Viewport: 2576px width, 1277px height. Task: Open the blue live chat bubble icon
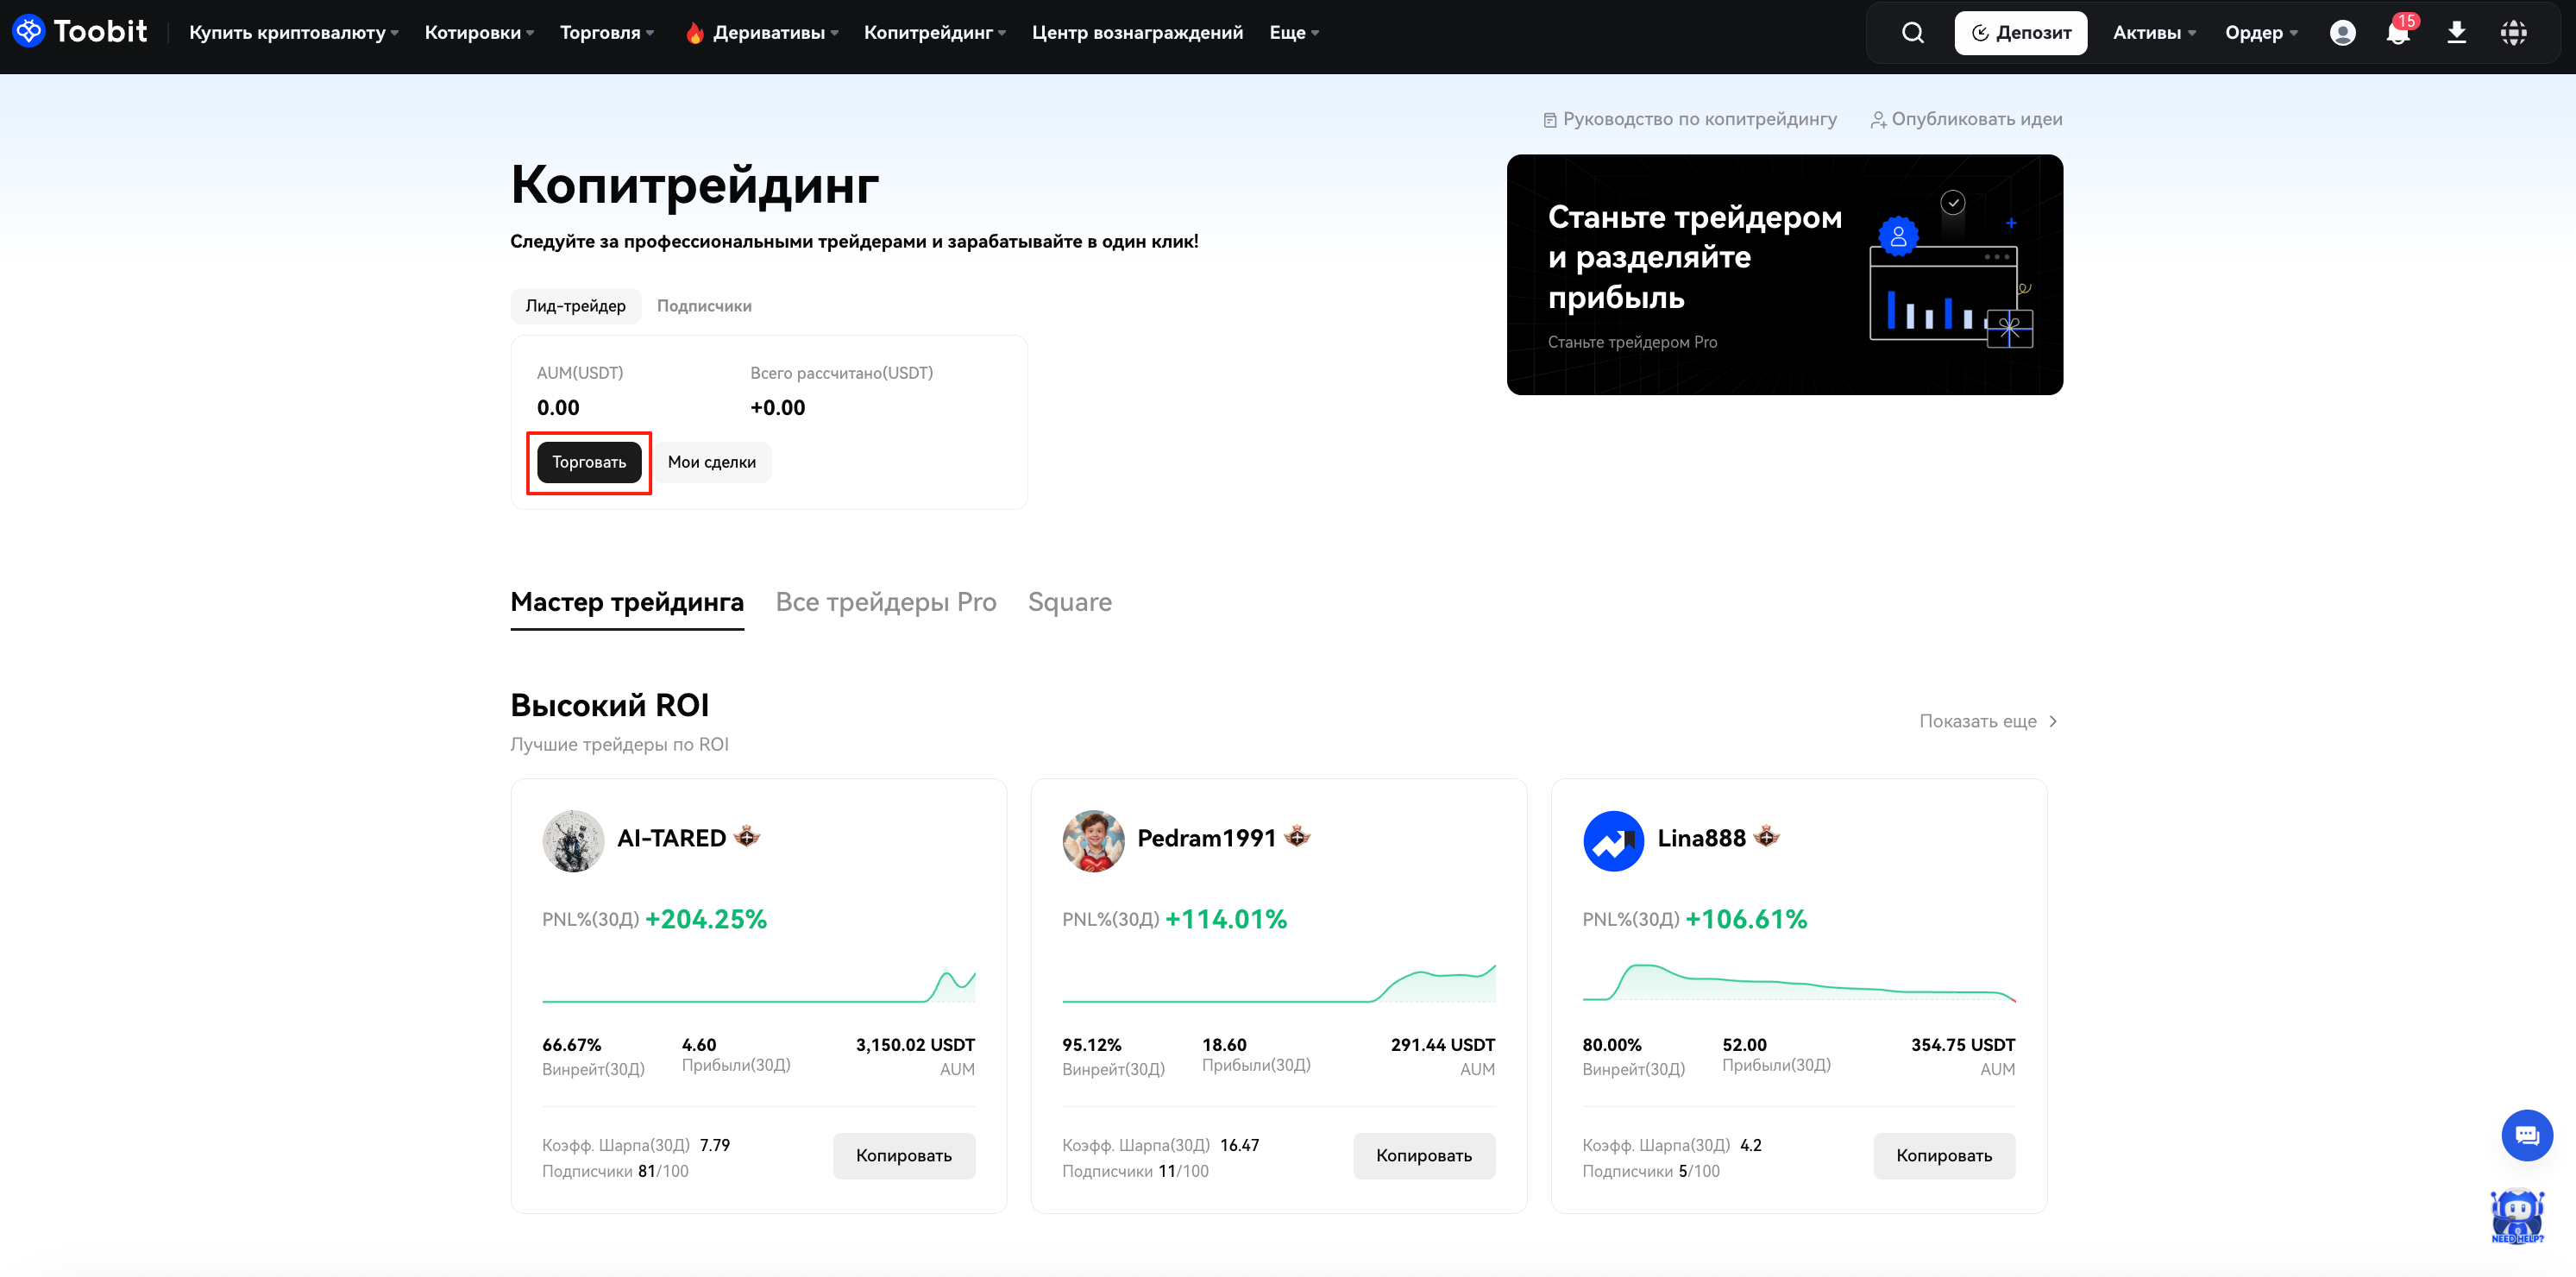pos(2526,1135)
